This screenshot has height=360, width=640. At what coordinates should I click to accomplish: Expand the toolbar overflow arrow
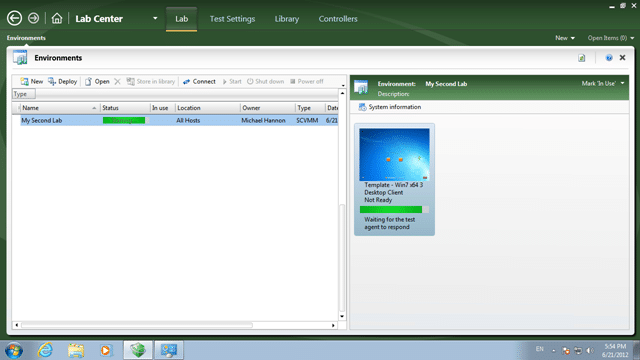(x=343, y=85)
